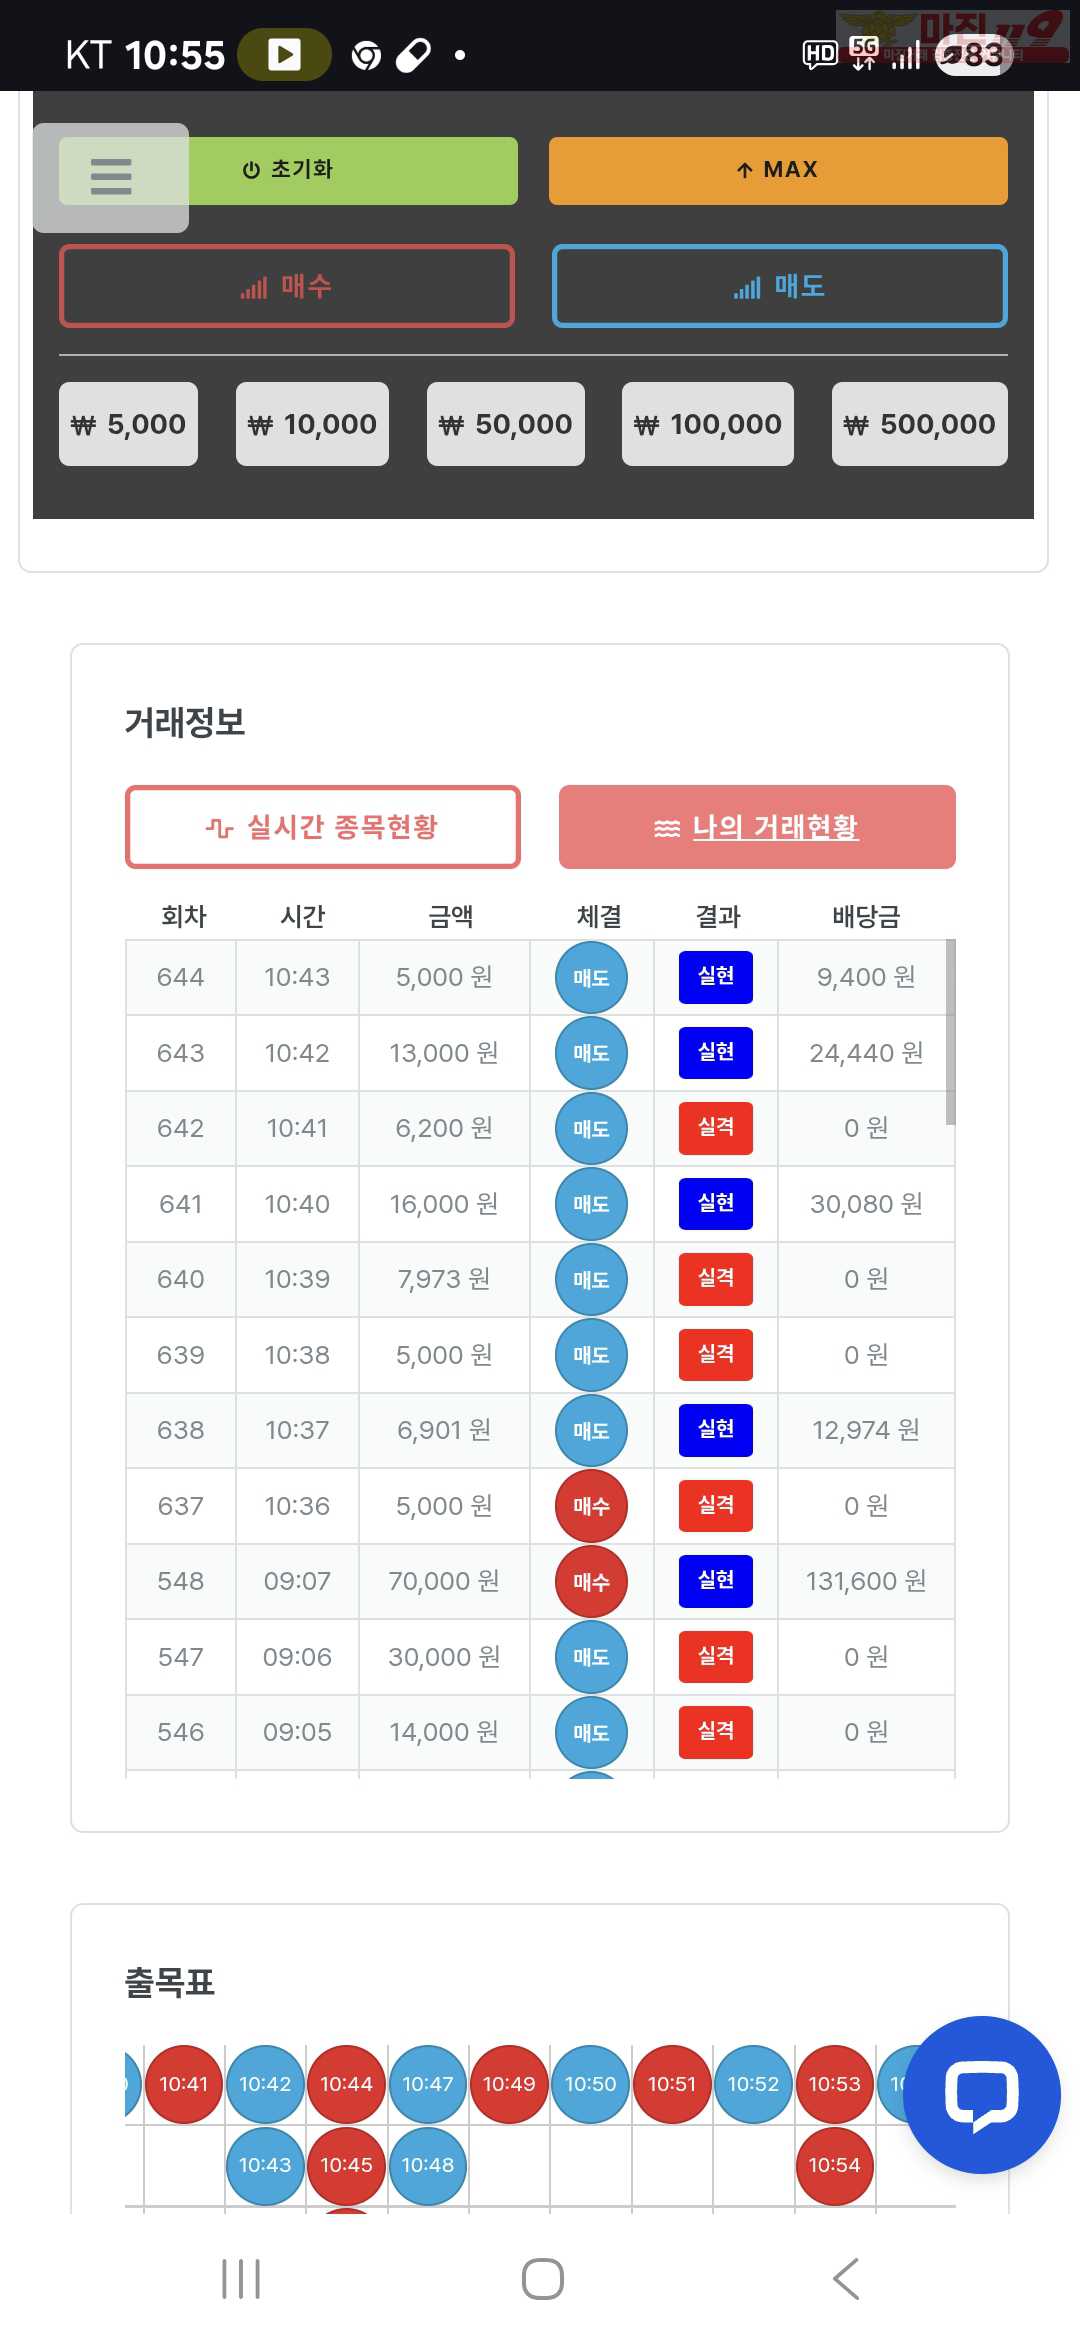Select the 매도 sell option

[779, 286]
